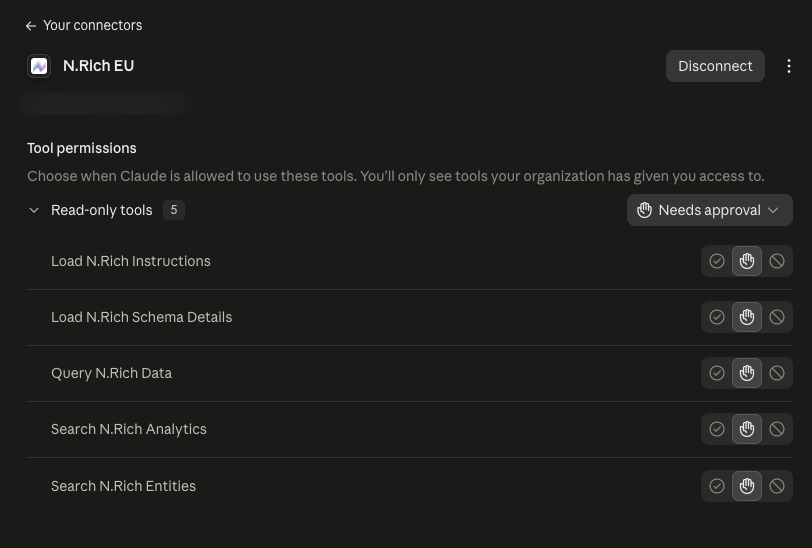Set Search N.Rich Entities to needs approval

pos(747,486)
